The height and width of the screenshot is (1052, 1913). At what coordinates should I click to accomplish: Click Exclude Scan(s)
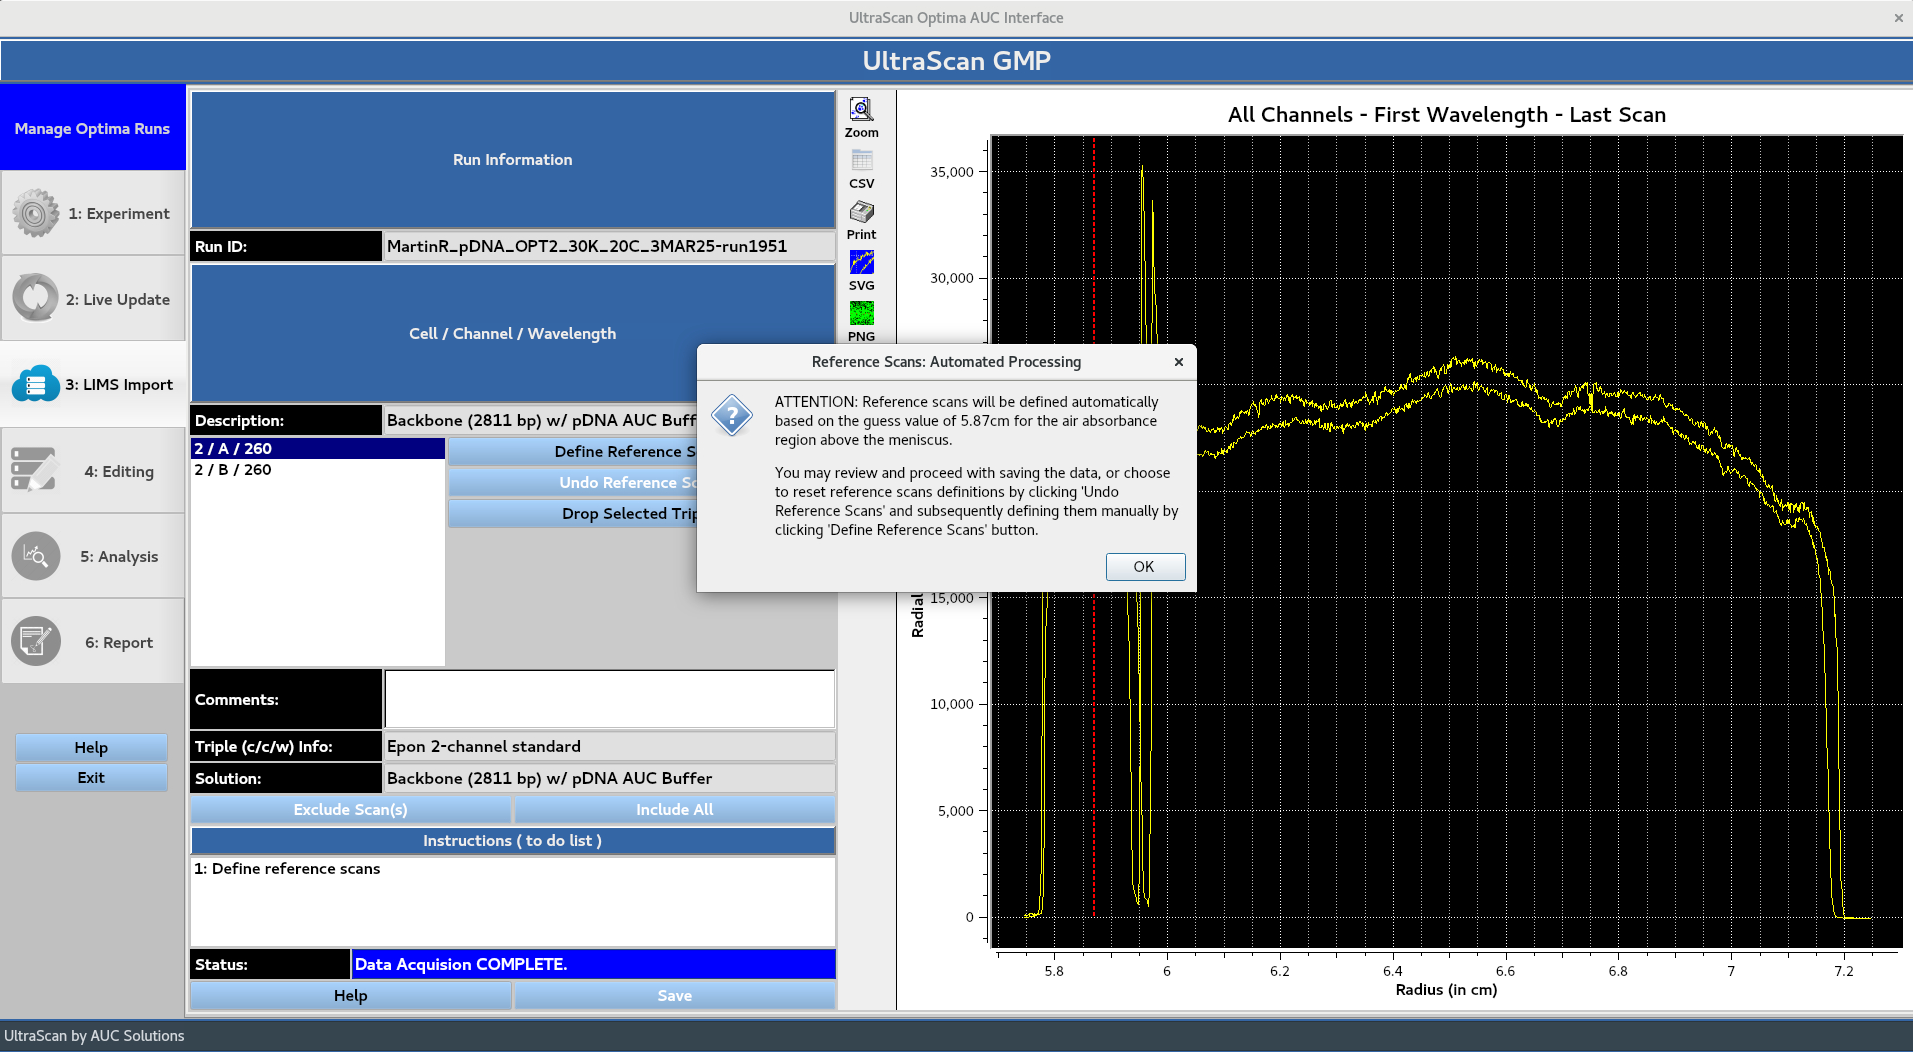[351, 809]
